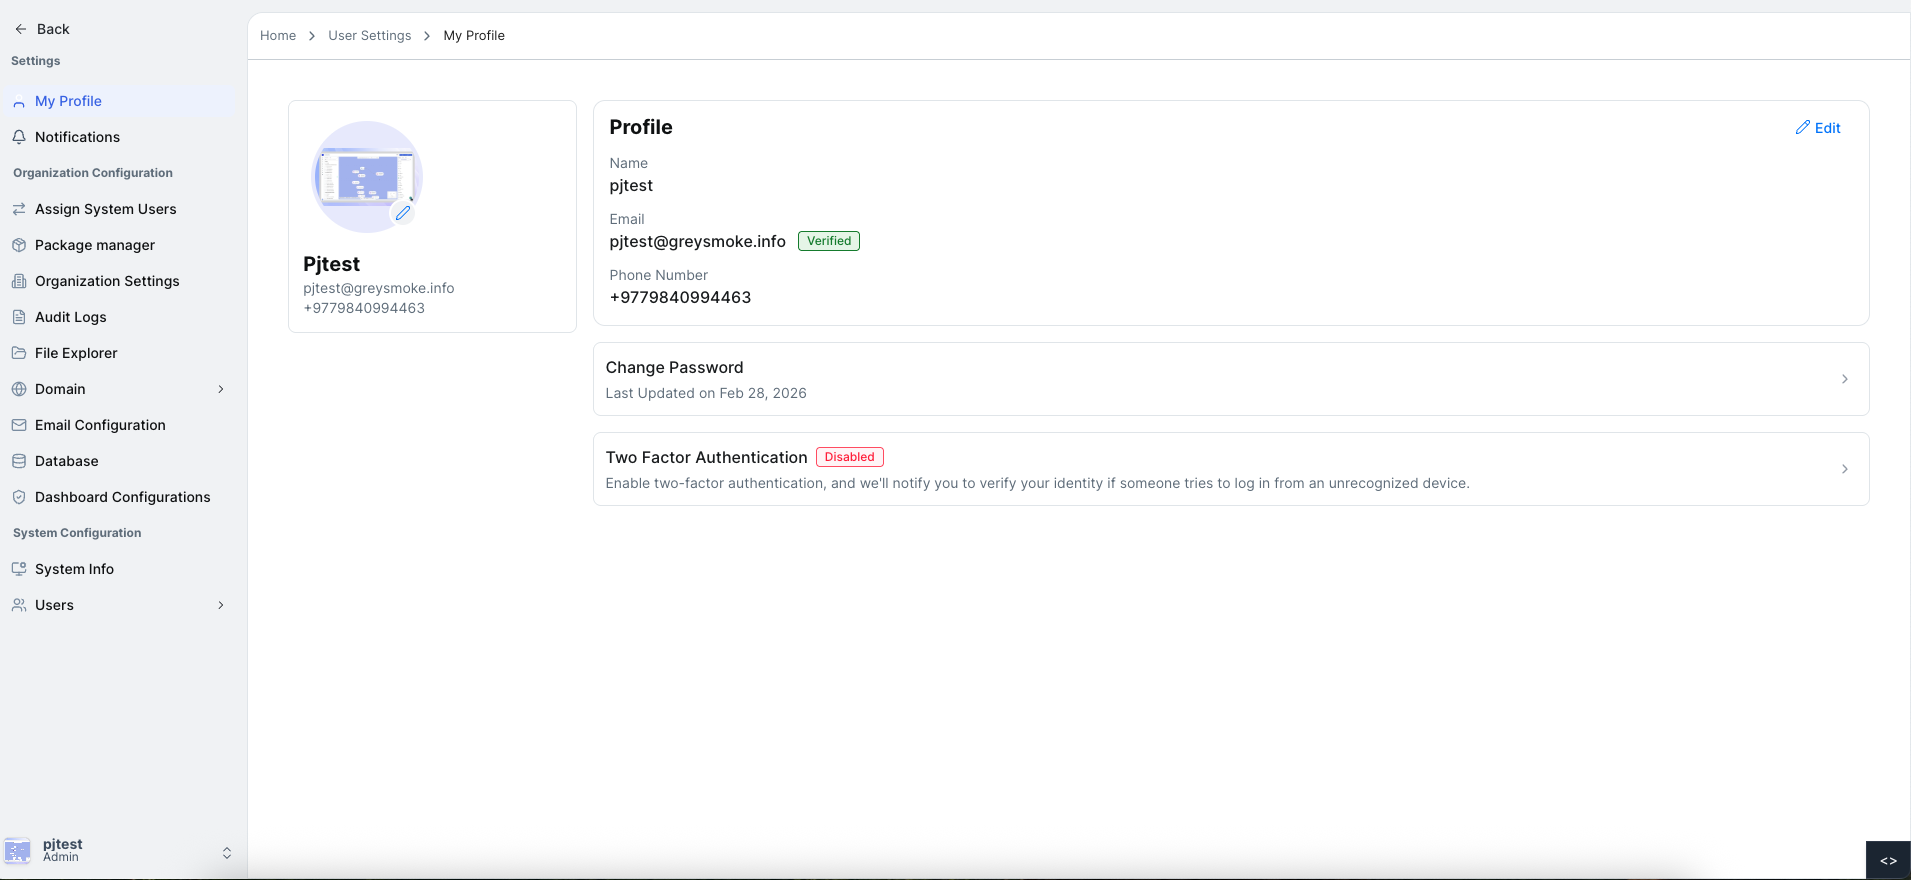Click the Notifications bell icon
1911x880 pixels.
[x=19, y=137]
